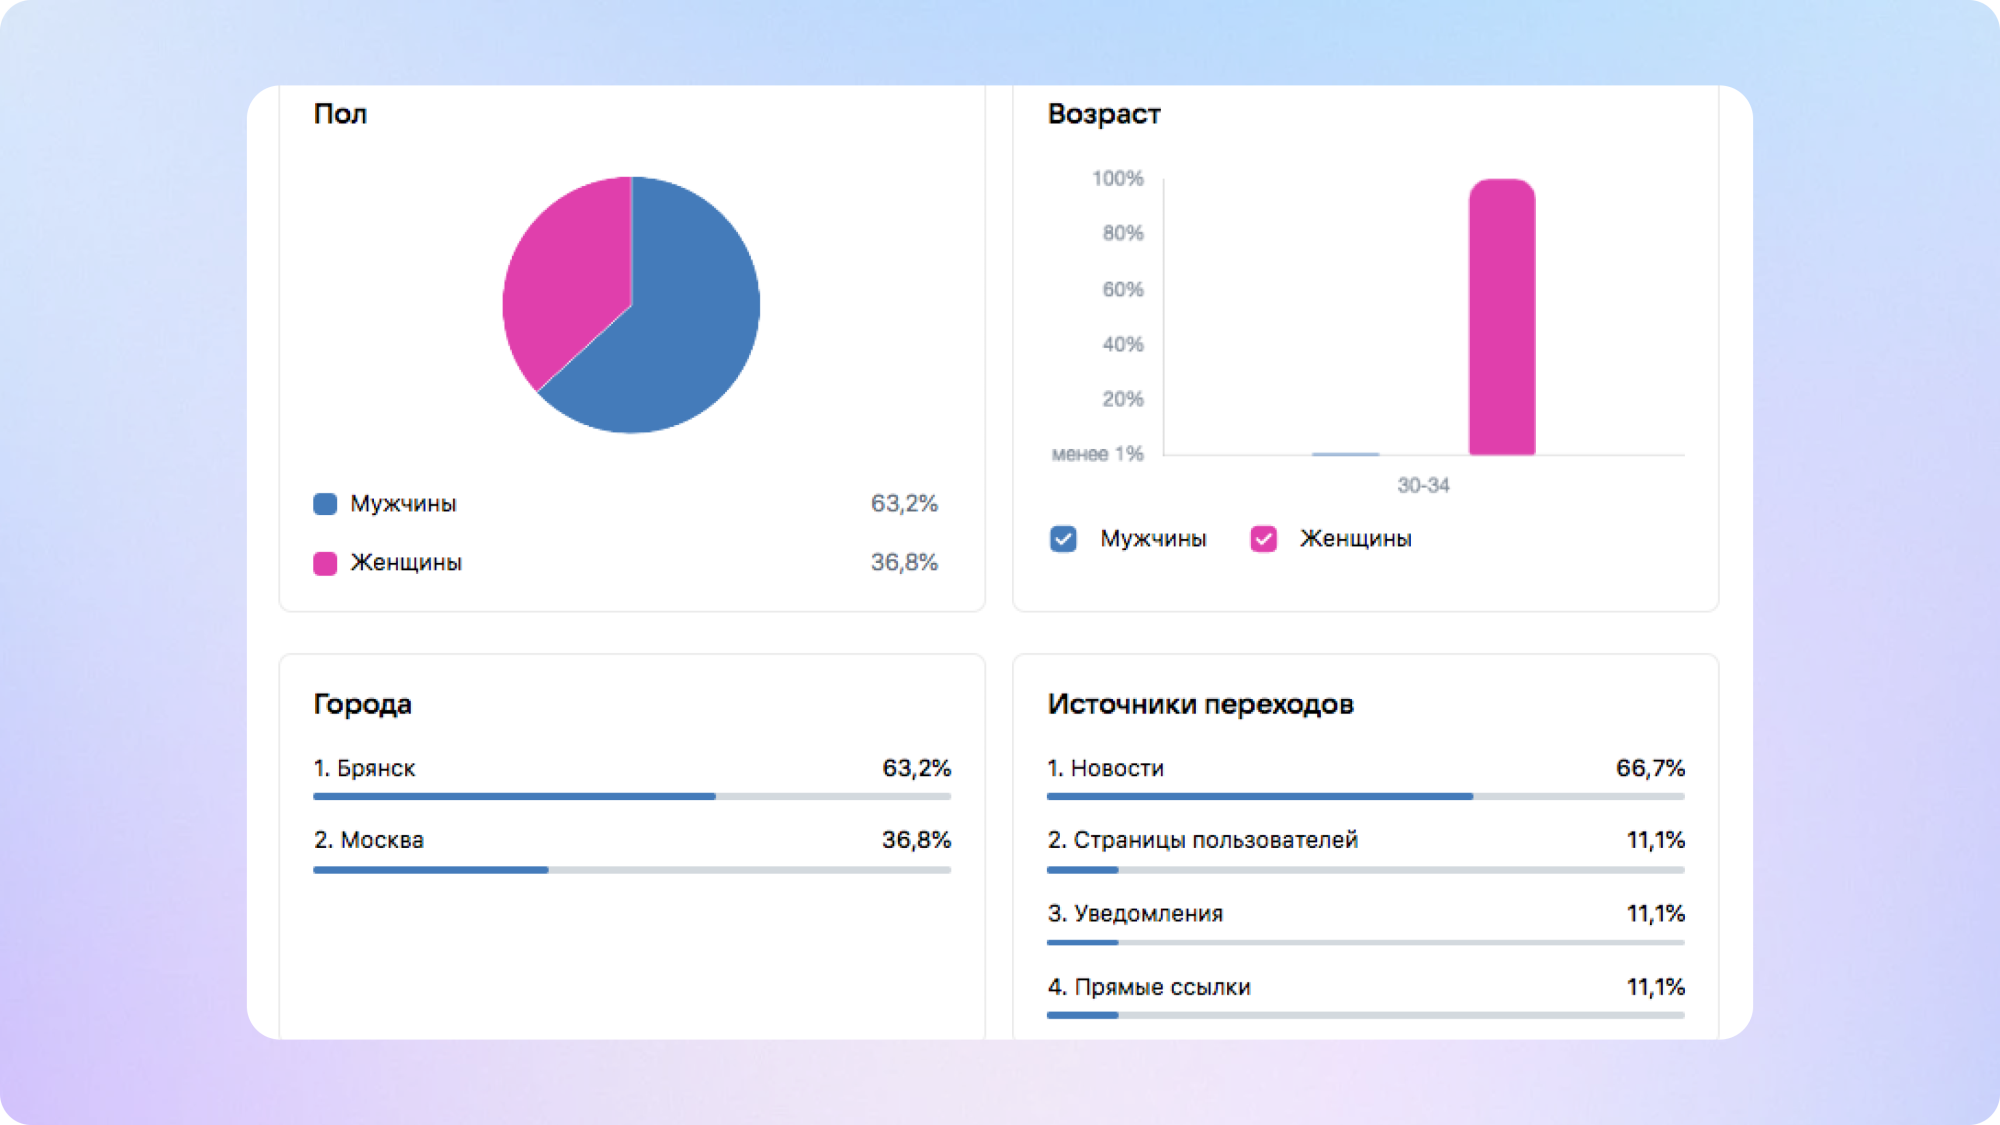Screen dimensions: 2000x1125
Task: Click the 30-34 age axis label
Action: coord(1423,486)
